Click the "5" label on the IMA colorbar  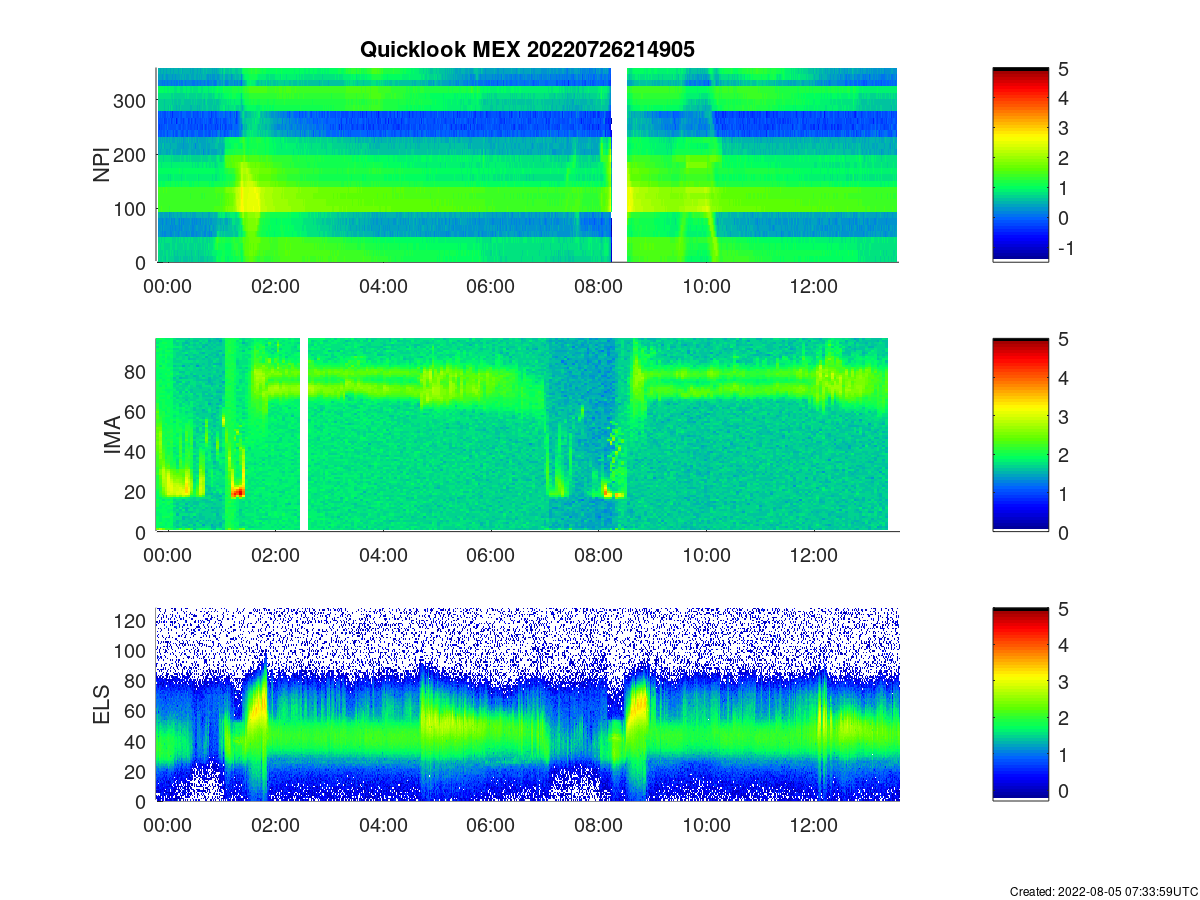1064,339
